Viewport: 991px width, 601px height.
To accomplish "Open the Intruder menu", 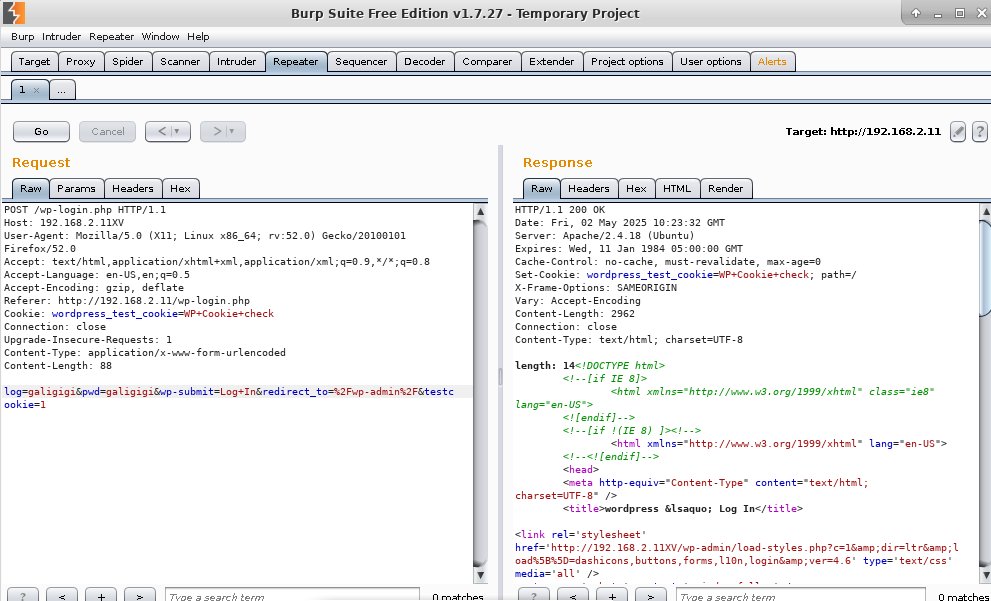I will [x=61, y=37].
